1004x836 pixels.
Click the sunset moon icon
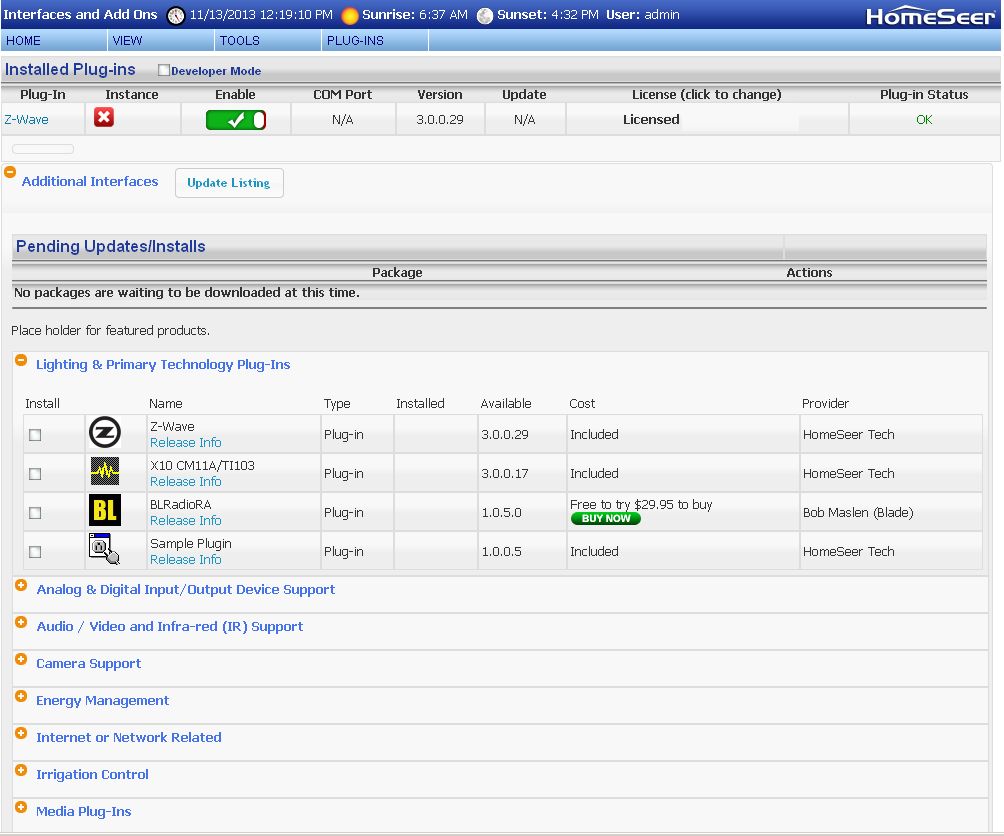point(485,15)
